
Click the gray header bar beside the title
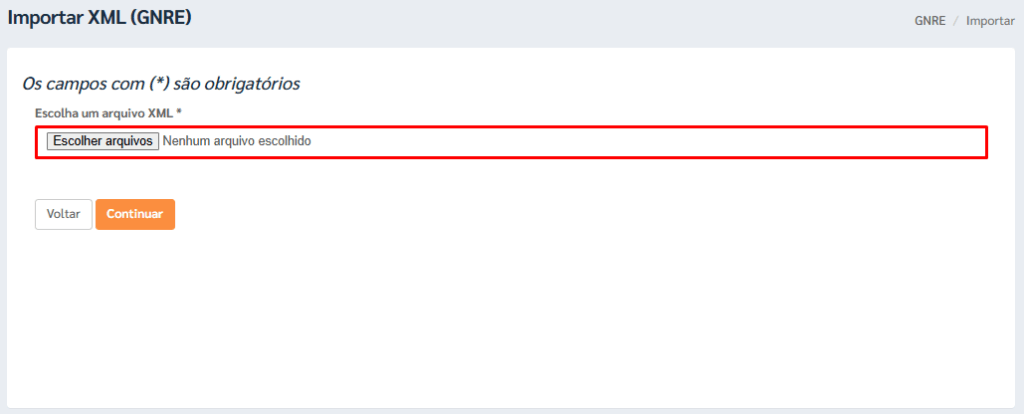coord(550,20)
